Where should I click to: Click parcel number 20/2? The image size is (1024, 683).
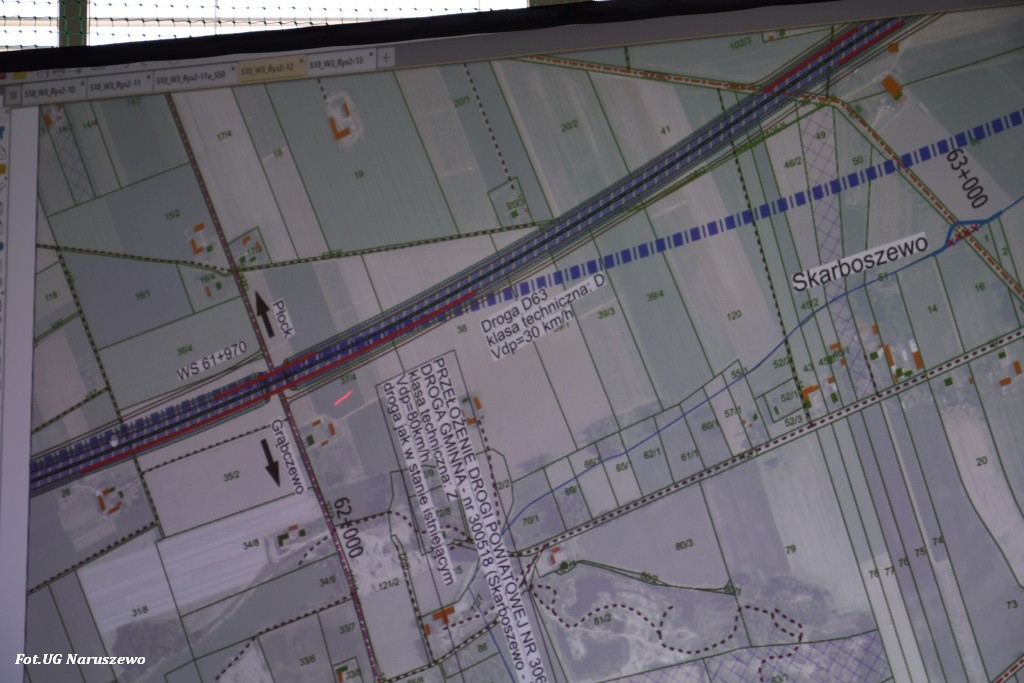[x=569, y=125]
